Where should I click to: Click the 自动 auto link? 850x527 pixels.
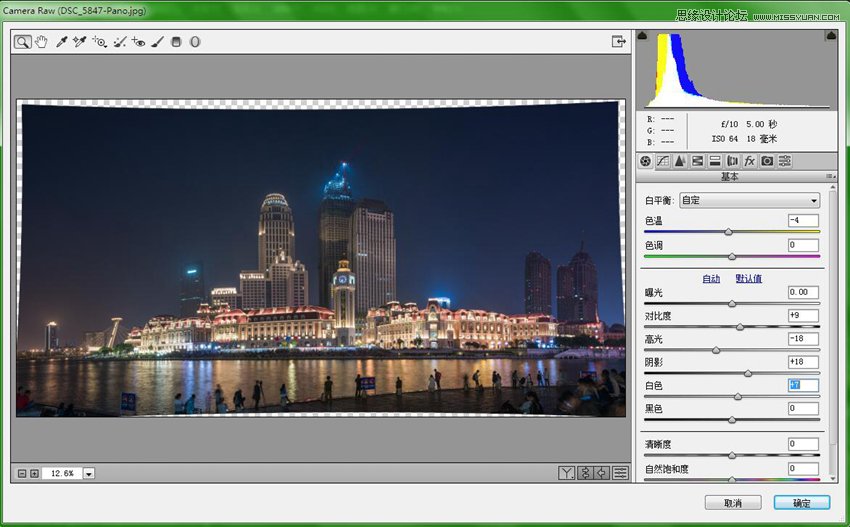(x=711, y=278)
